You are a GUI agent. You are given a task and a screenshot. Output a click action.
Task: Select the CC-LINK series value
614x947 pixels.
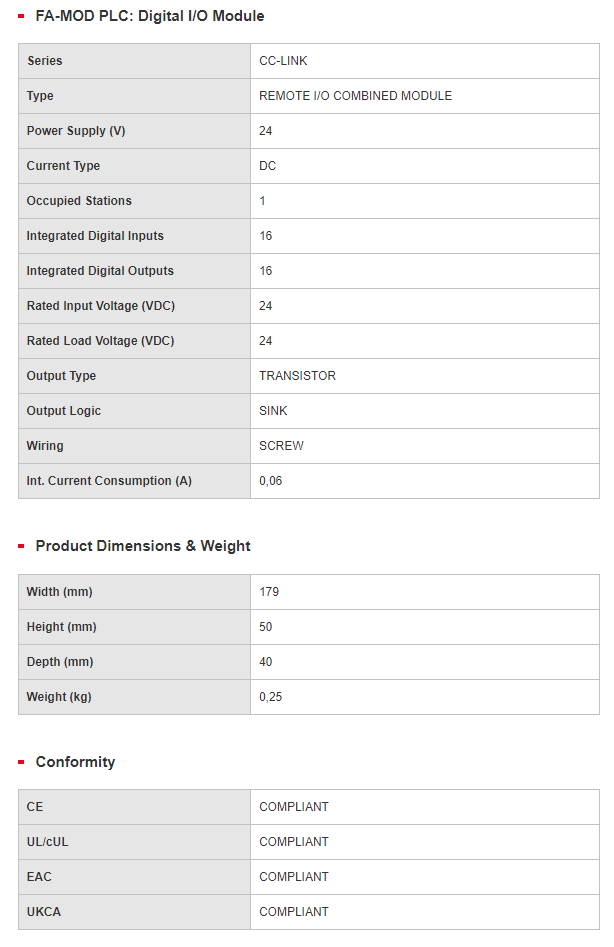click(x=283, y=61)
